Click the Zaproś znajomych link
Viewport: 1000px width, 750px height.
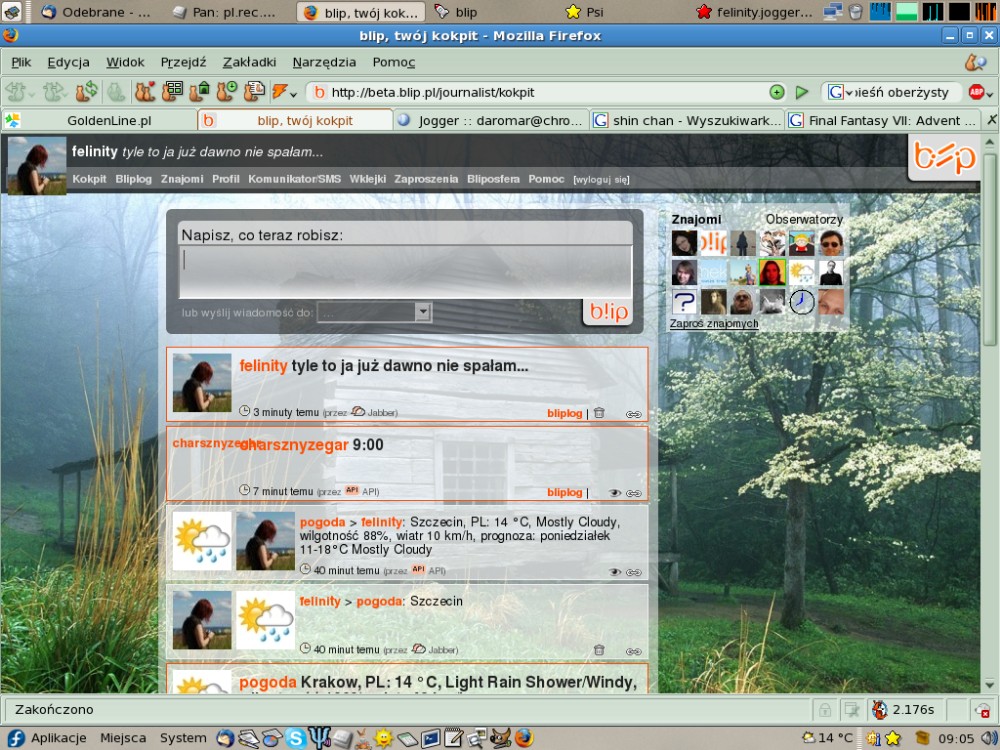[x=713, y=324]
